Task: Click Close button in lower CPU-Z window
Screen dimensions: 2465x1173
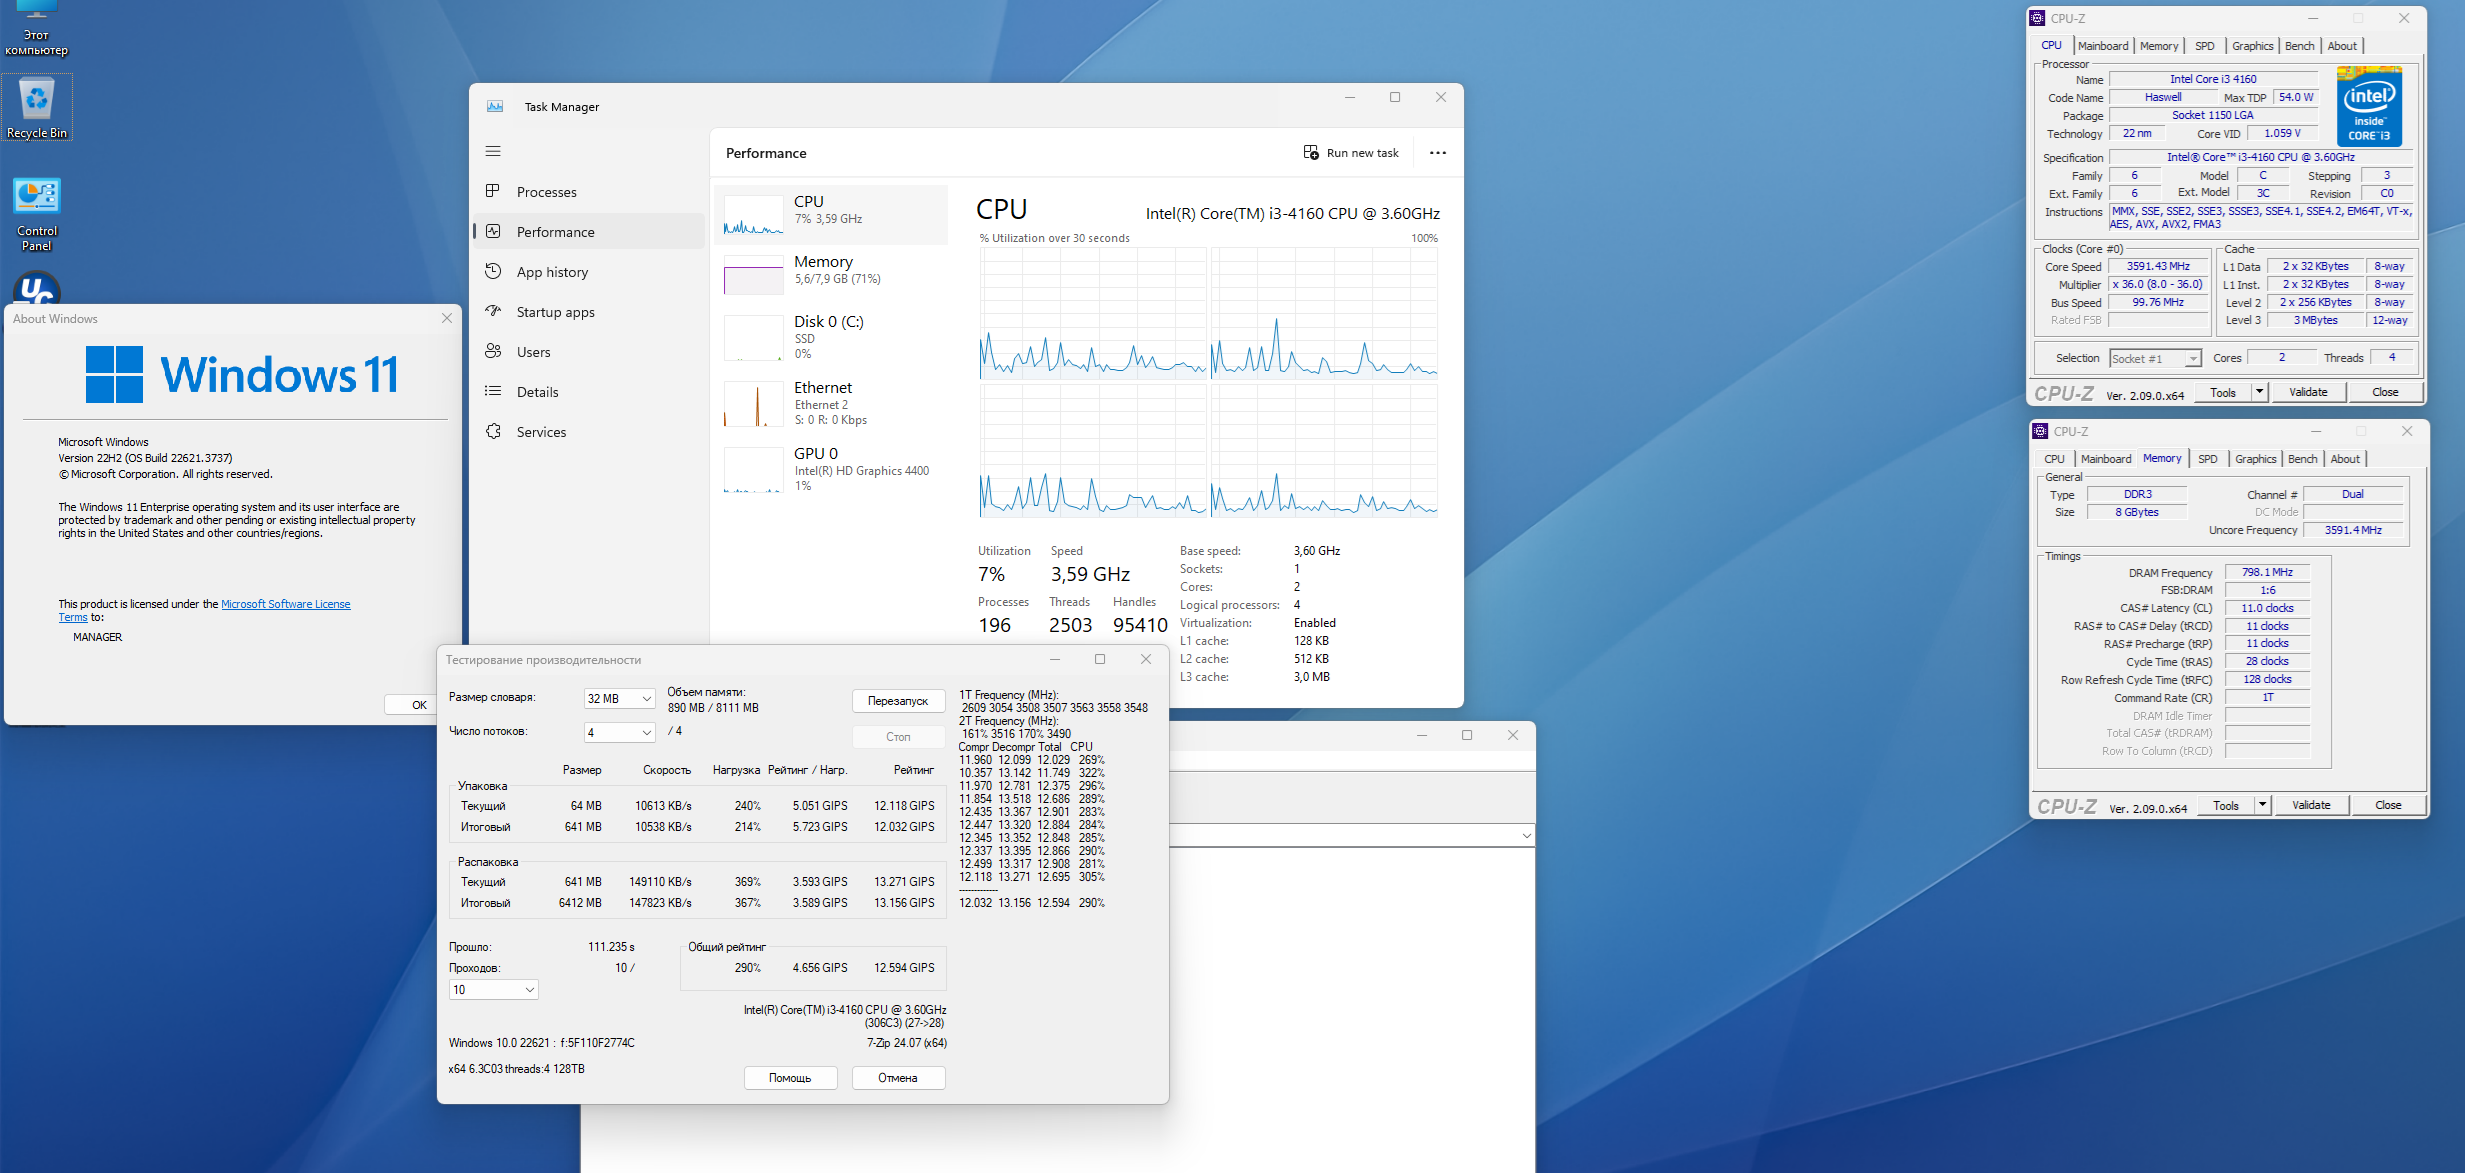Action: (2388, 805)
